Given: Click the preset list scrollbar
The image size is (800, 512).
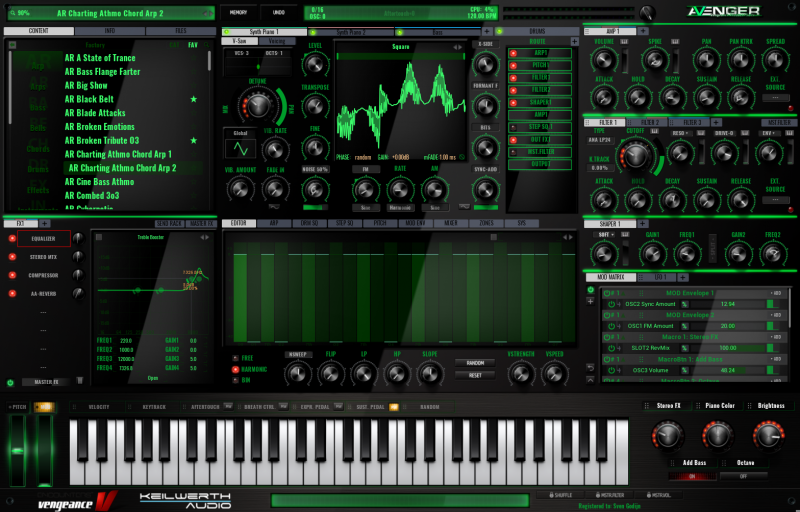Looking at the screenshot, I should 209,61.
